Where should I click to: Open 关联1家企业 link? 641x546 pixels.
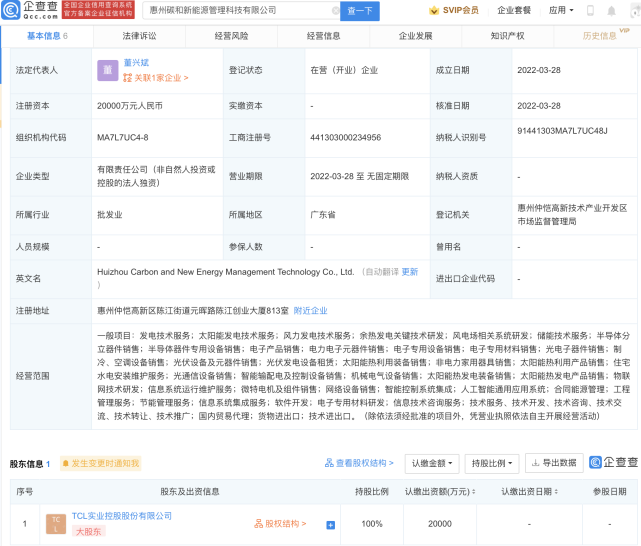pyautogui.click(x=156, y=78)
